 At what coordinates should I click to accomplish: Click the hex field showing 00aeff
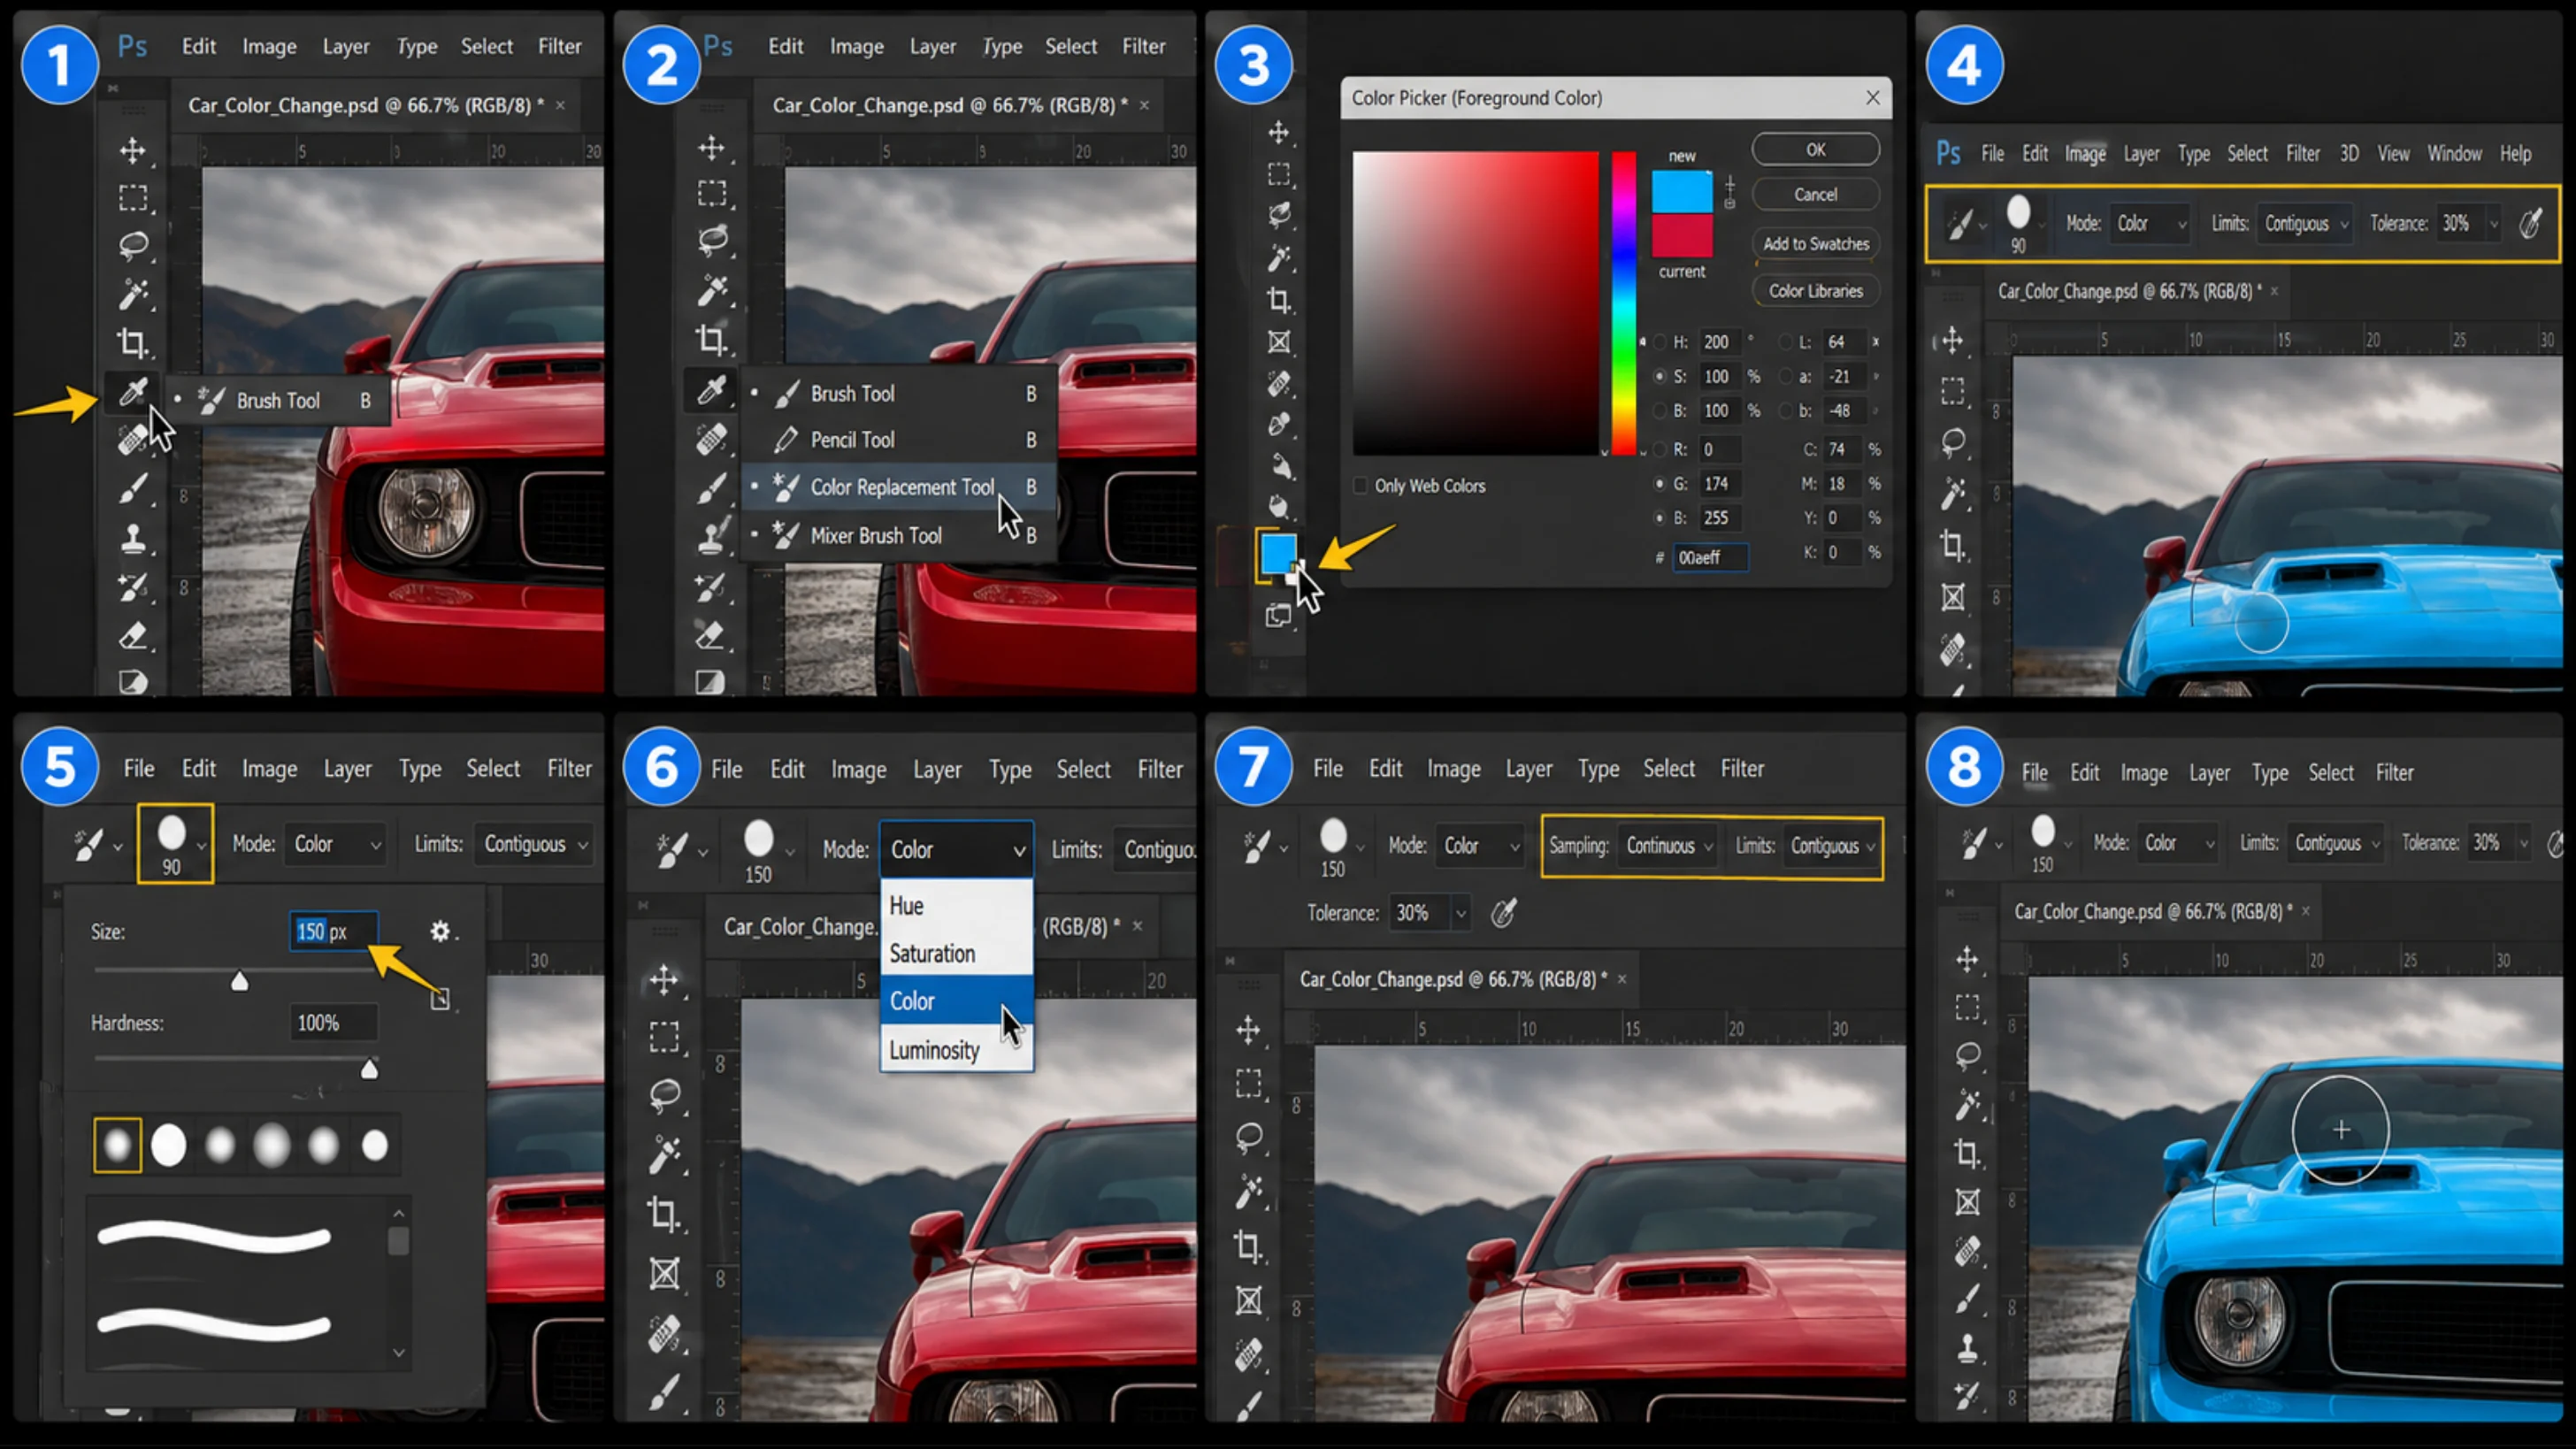pos(1710,558)
